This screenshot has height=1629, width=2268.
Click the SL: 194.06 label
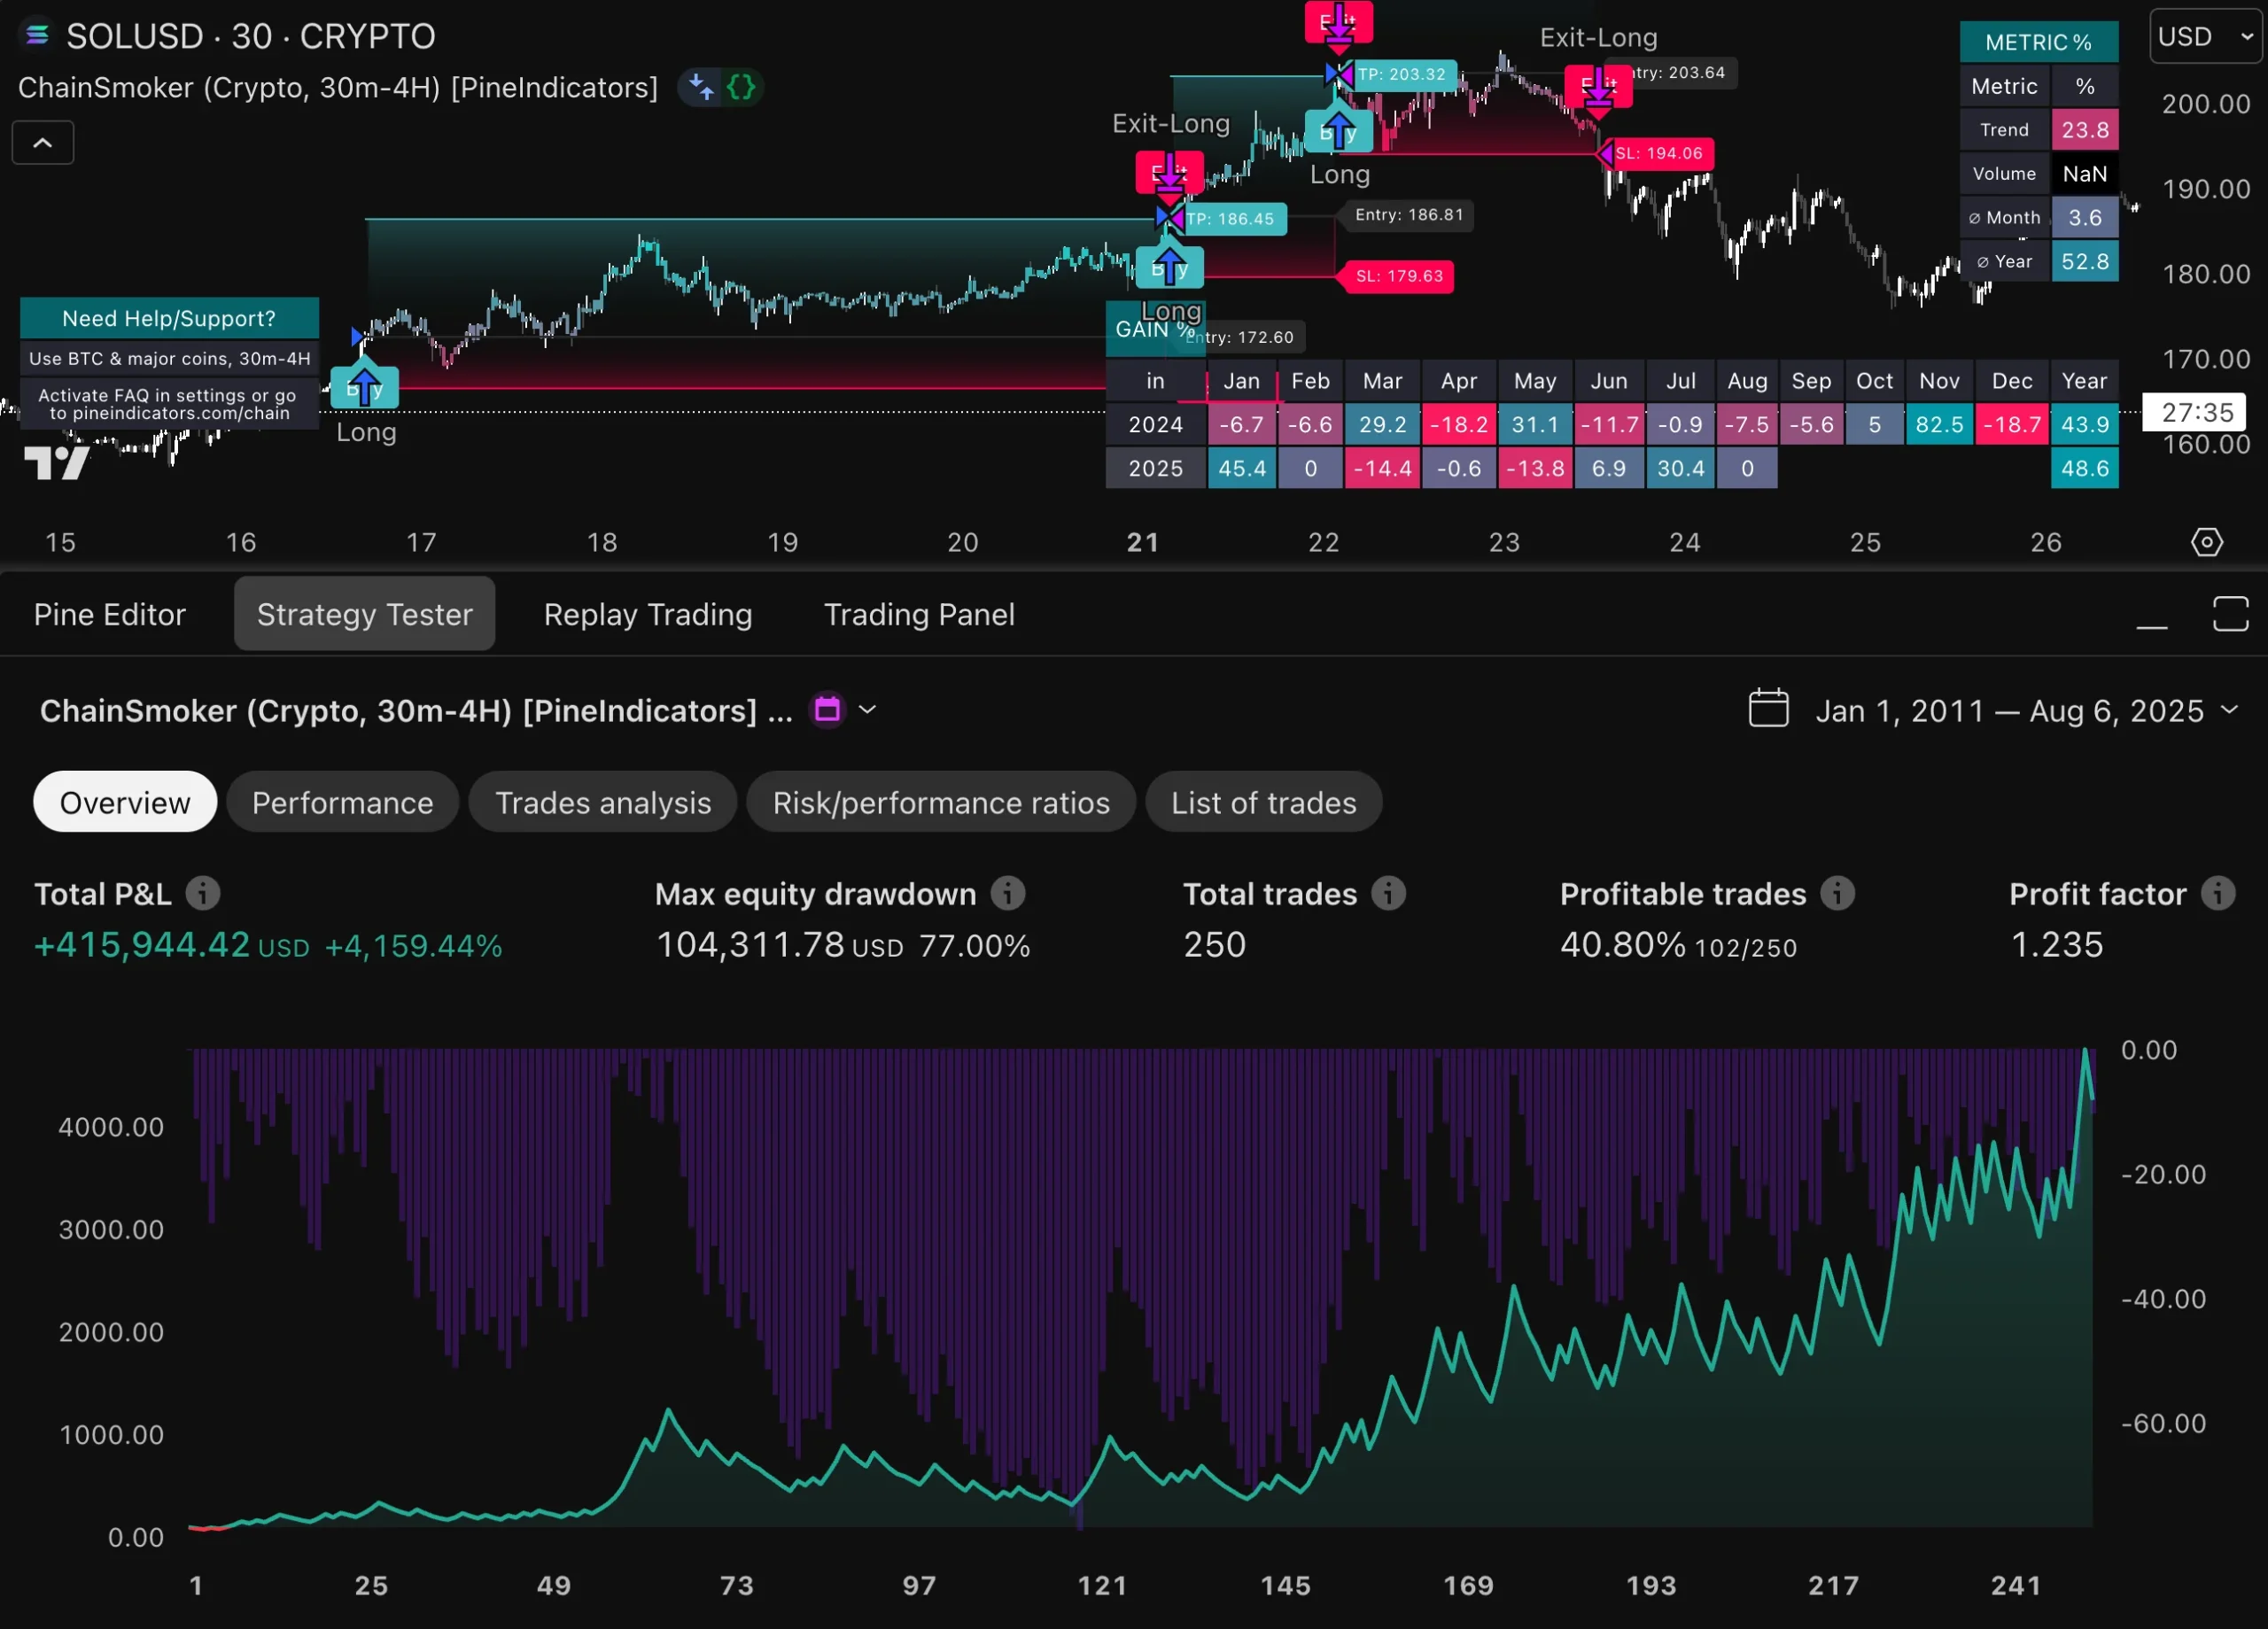click(x=1657, y=153)
